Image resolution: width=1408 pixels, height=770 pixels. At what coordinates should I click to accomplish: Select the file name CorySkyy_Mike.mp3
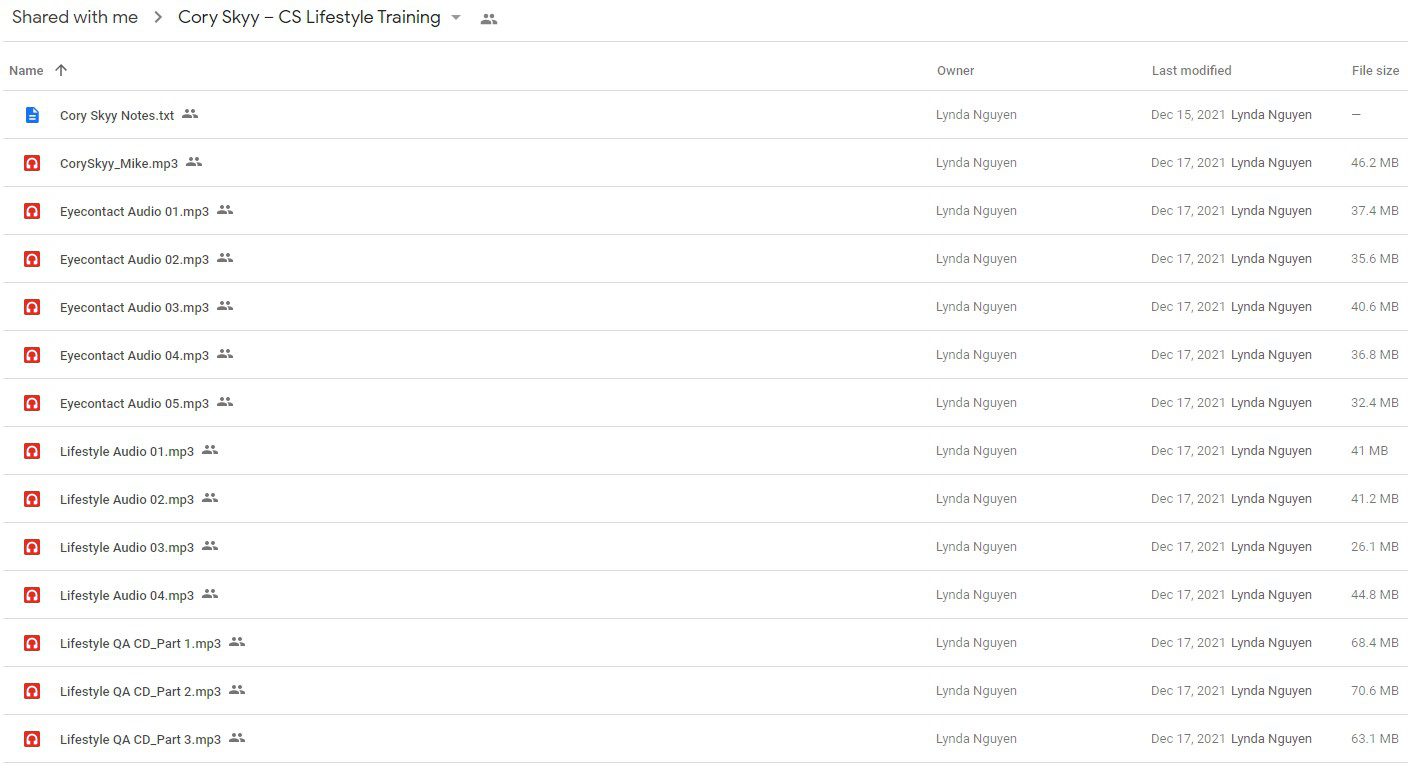coord(119,163)
